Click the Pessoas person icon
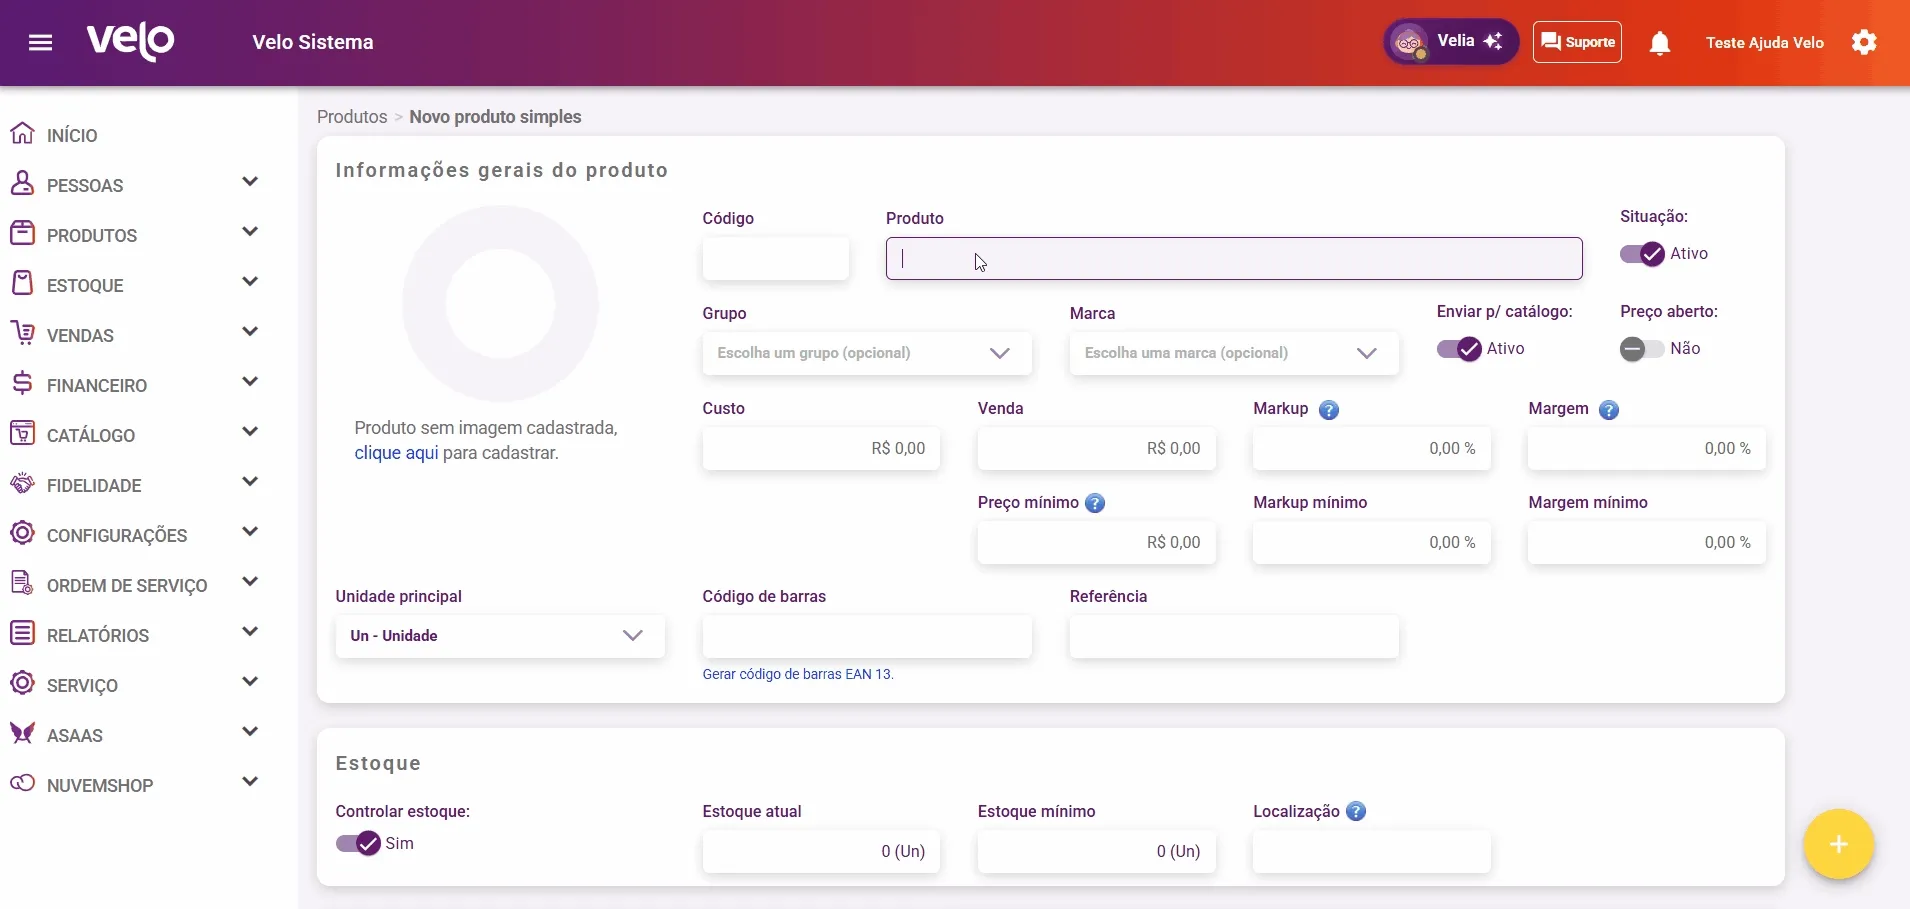1910x909 pixels. pos(22,184)
